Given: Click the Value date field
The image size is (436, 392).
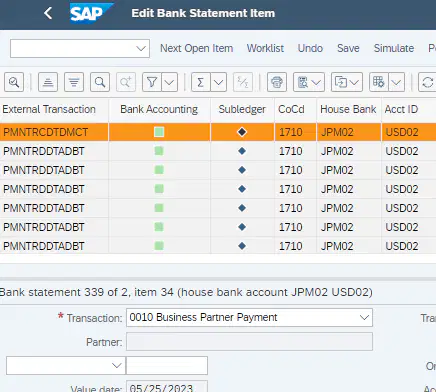Looking at the screenshot, I should (167, 387).
